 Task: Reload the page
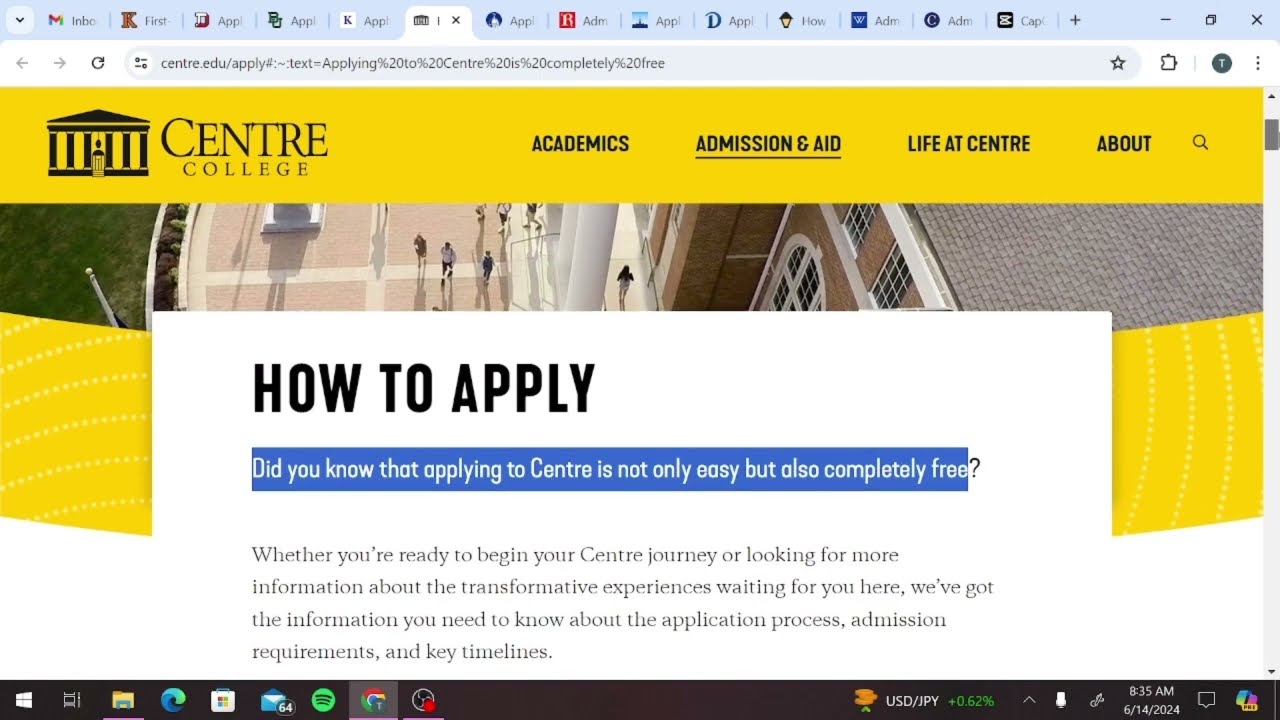tap(98, 63)
